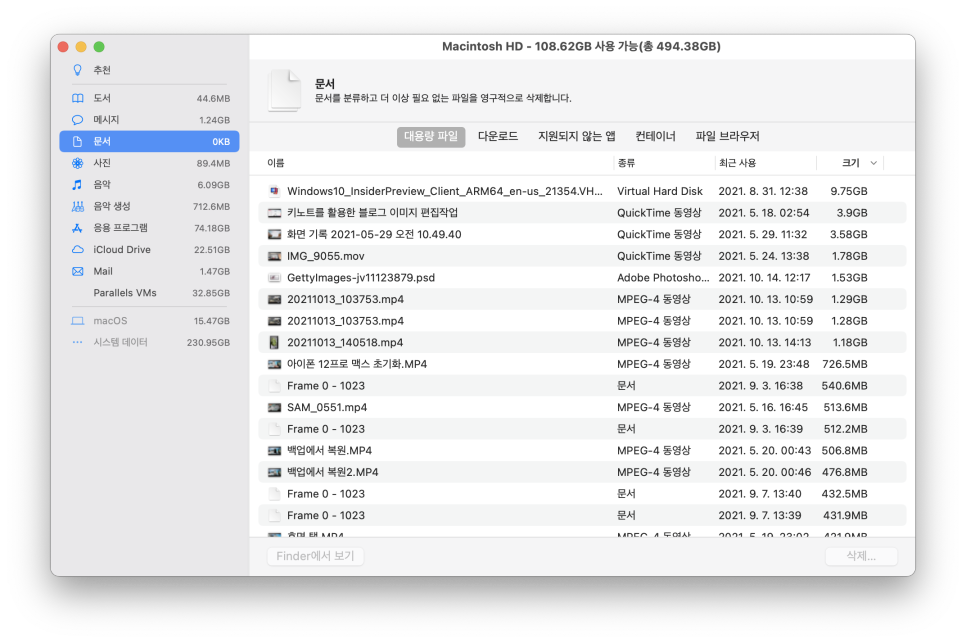Viewport: 966px width, 643px height.
Task: Click the music note icon for 음악
Action: coord(78,185)
